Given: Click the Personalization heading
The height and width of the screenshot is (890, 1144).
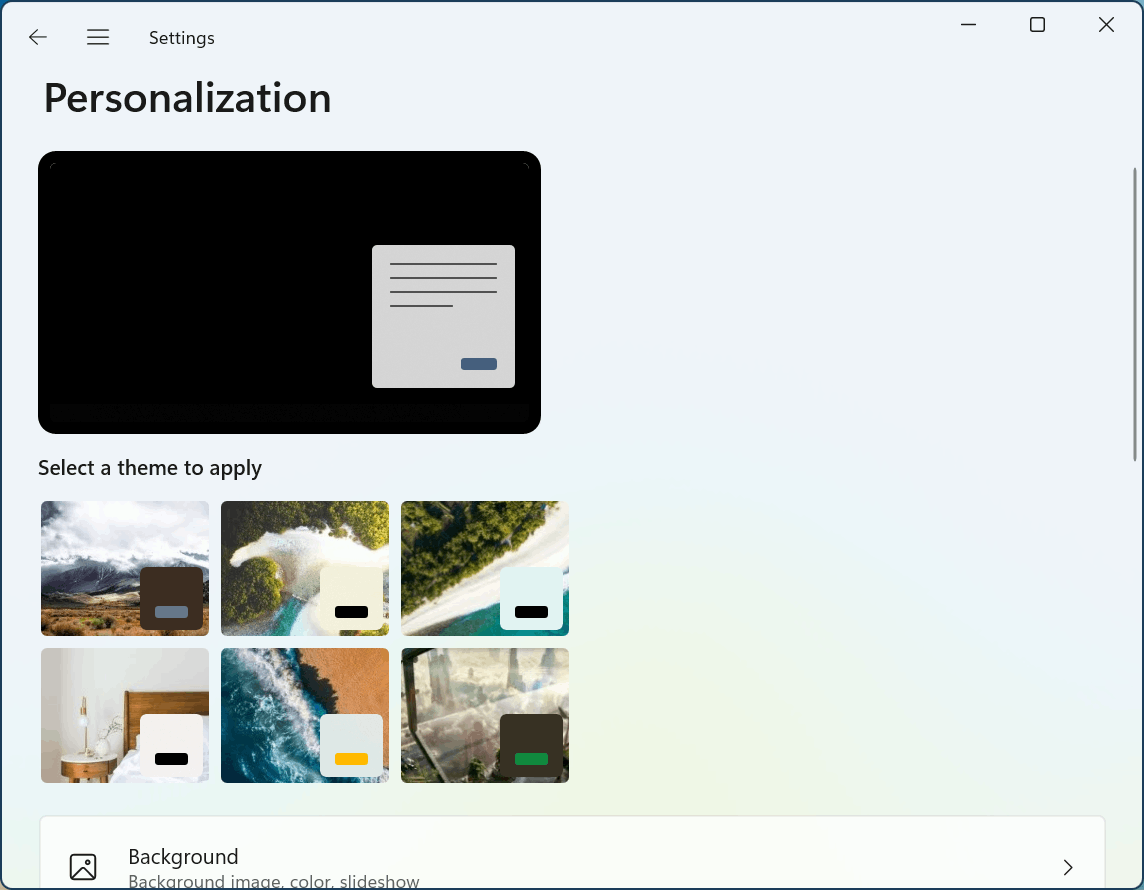Looking at the screenshot, I should coord(188,98).
